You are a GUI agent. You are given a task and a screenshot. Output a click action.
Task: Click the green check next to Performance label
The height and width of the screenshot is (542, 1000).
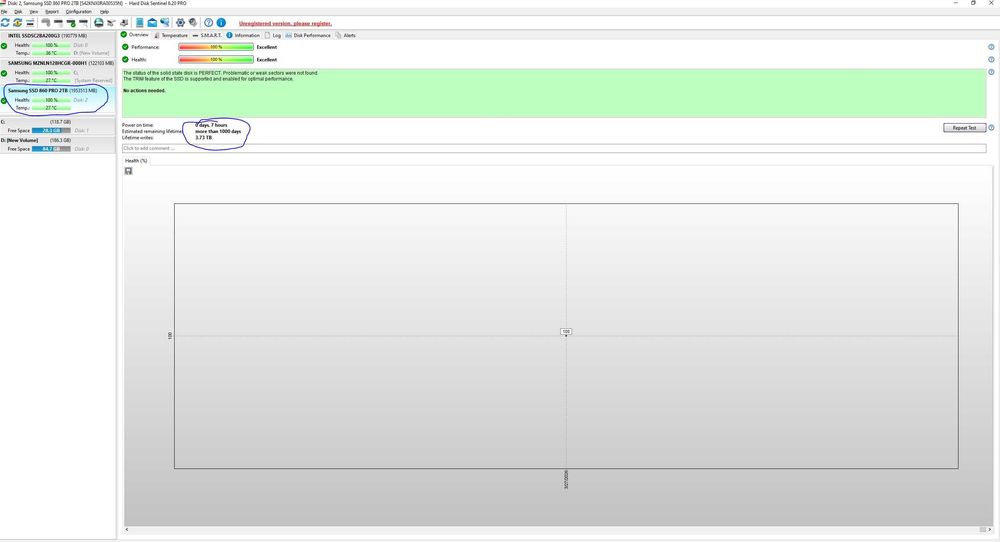pyautogui.click(x=125, y=47)
